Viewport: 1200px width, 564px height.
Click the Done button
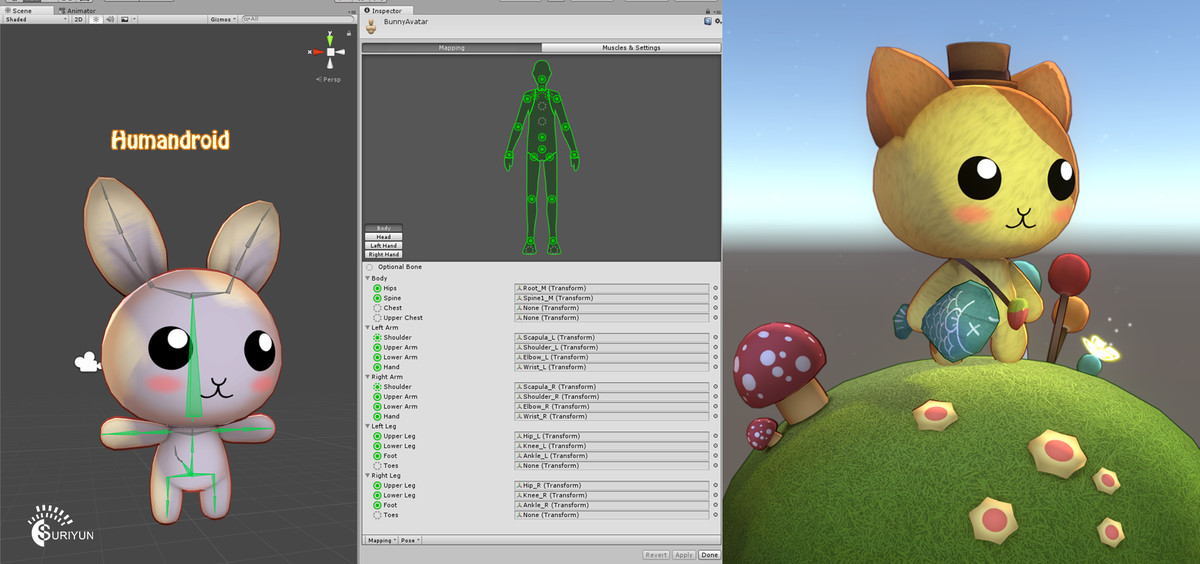709,554
